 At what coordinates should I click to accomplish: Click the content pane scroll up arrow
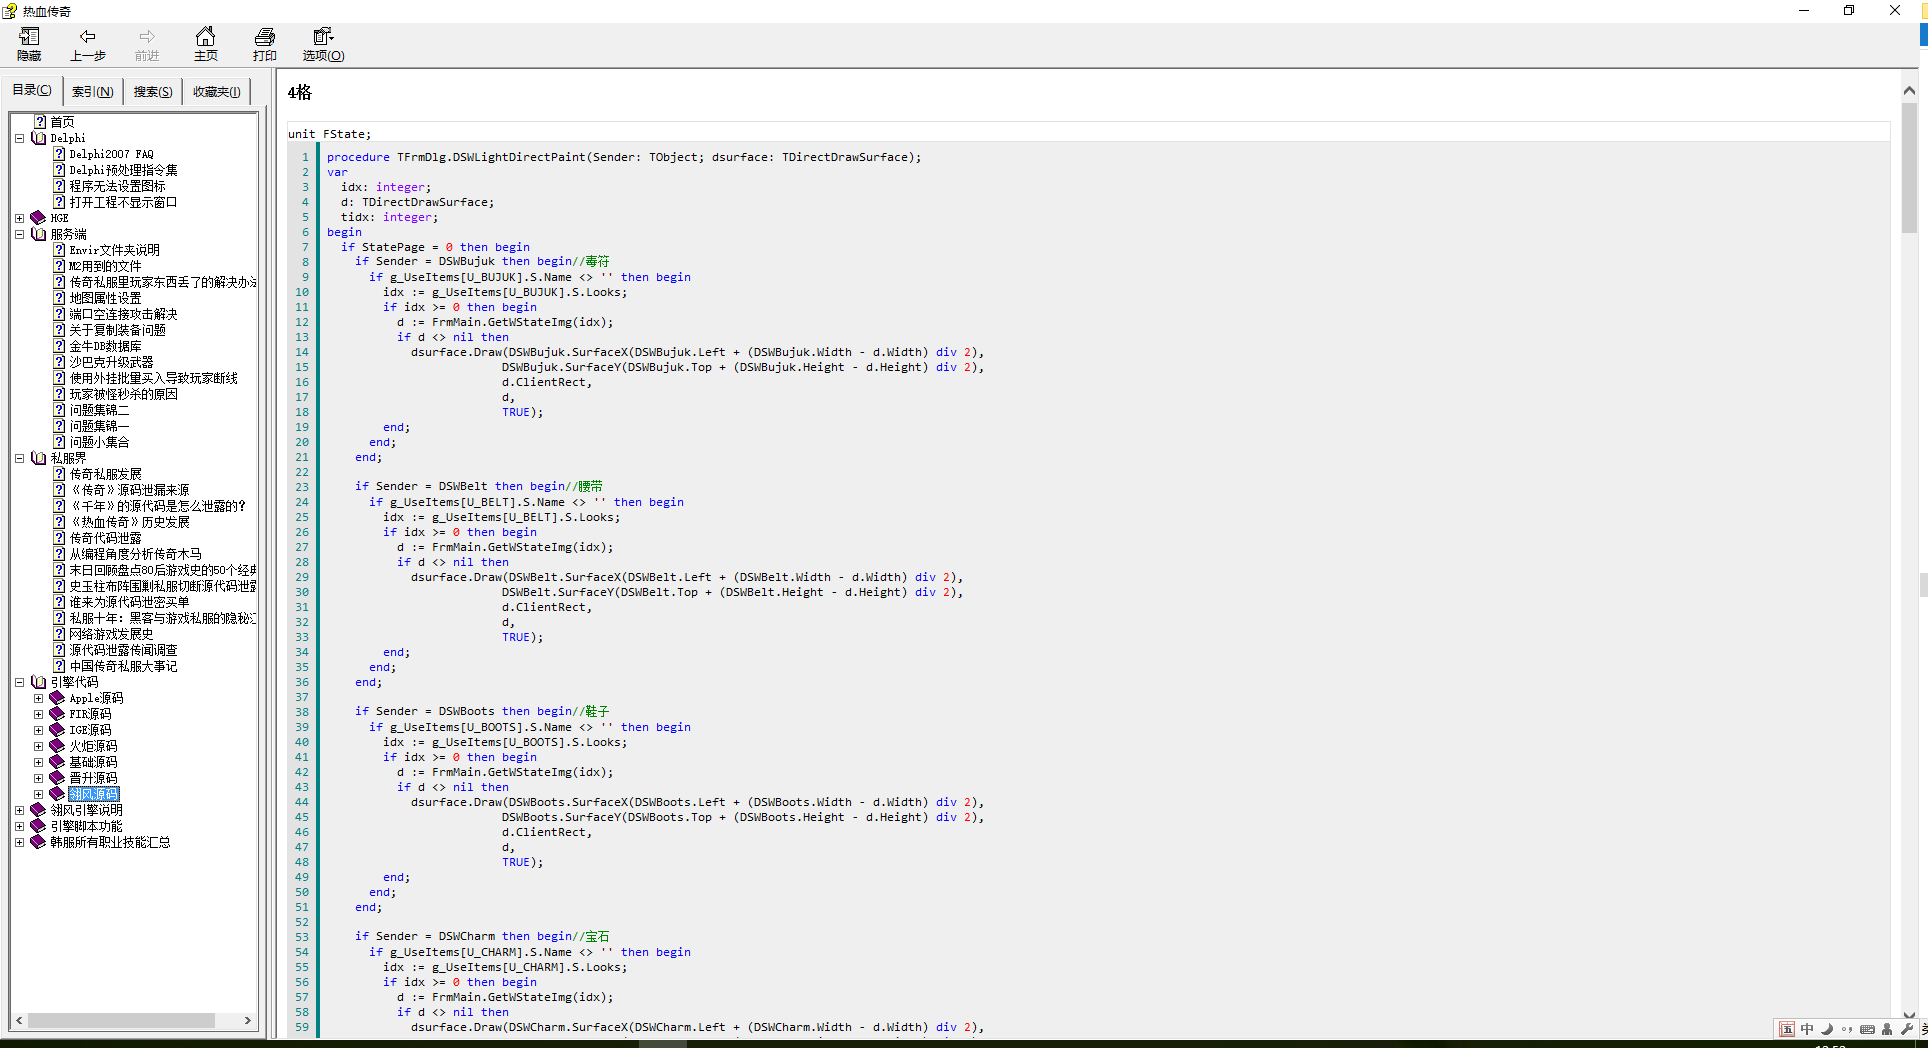1909,91
